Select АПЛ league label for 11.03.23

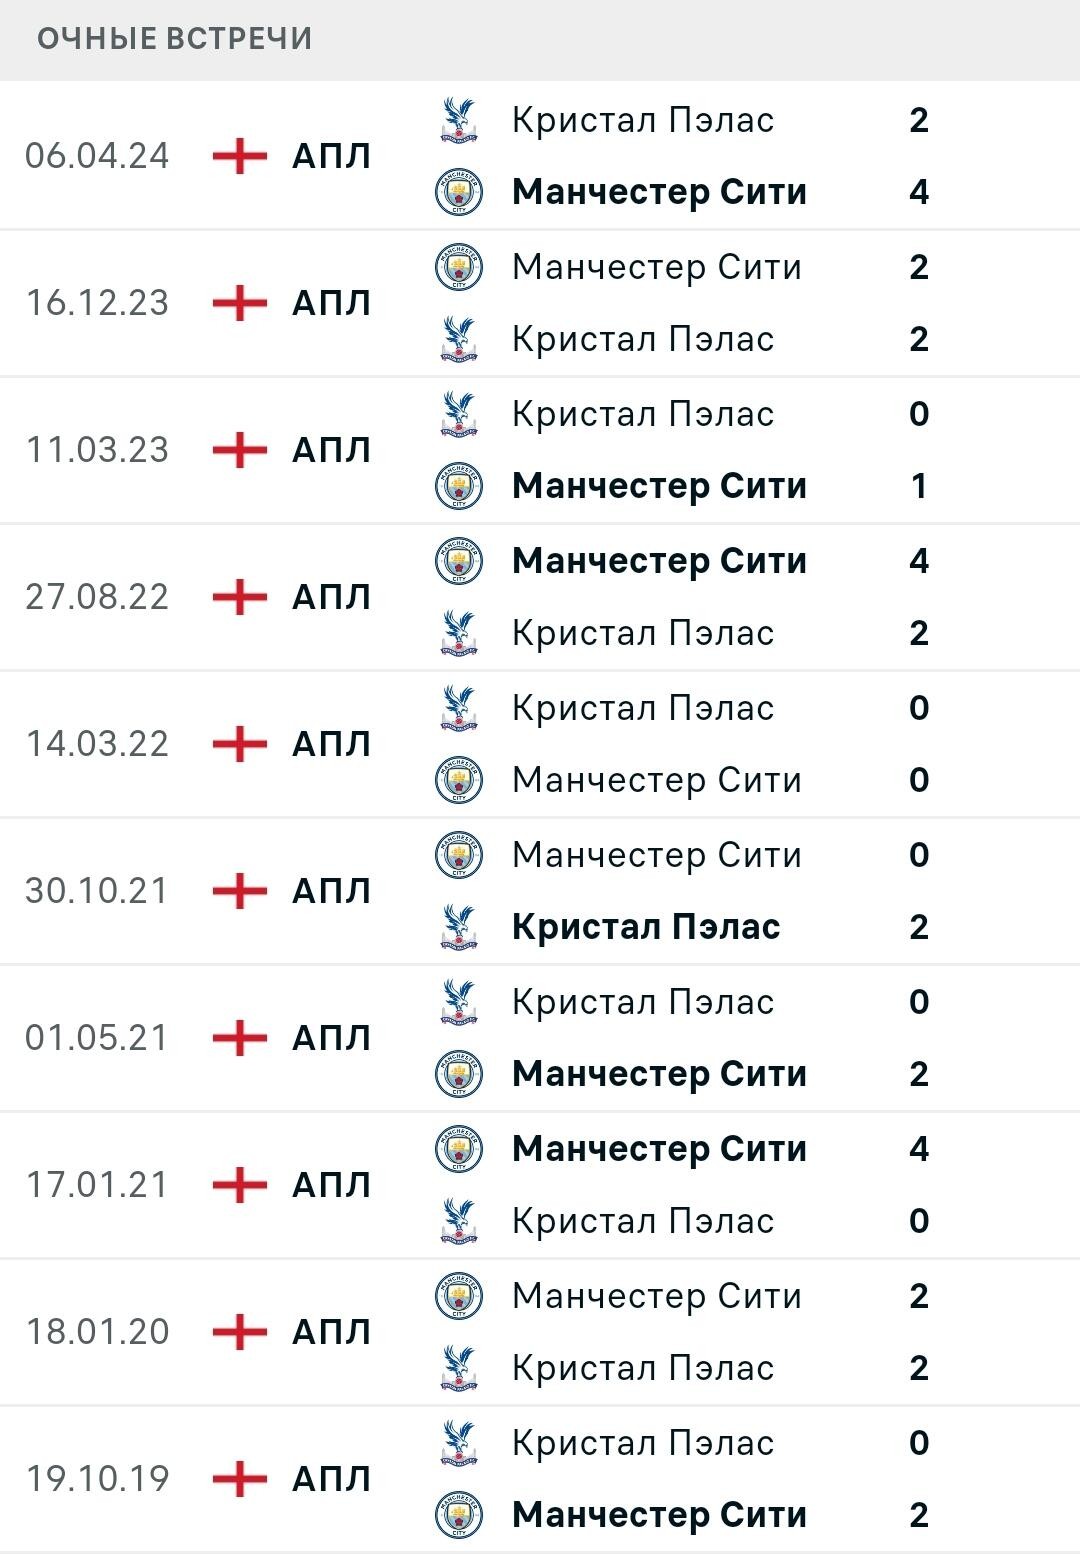331,450
